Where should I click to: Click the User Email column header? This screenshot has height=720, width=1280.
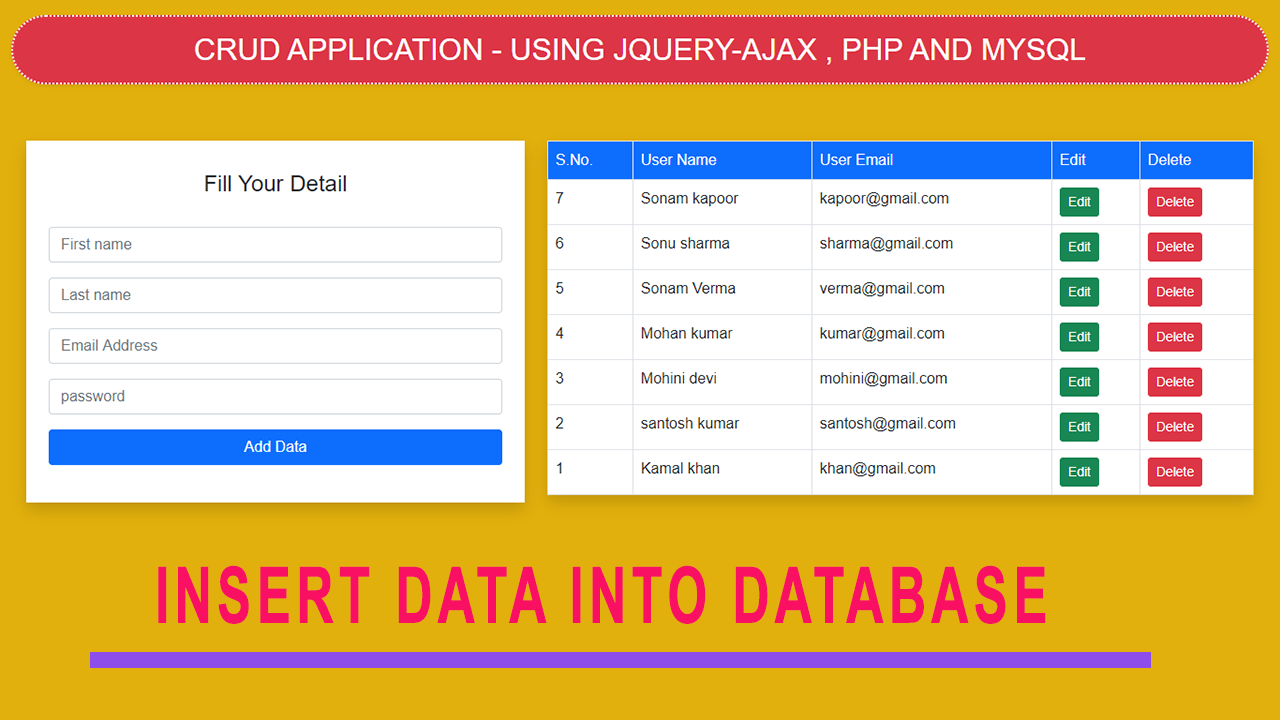click(932, 160)
